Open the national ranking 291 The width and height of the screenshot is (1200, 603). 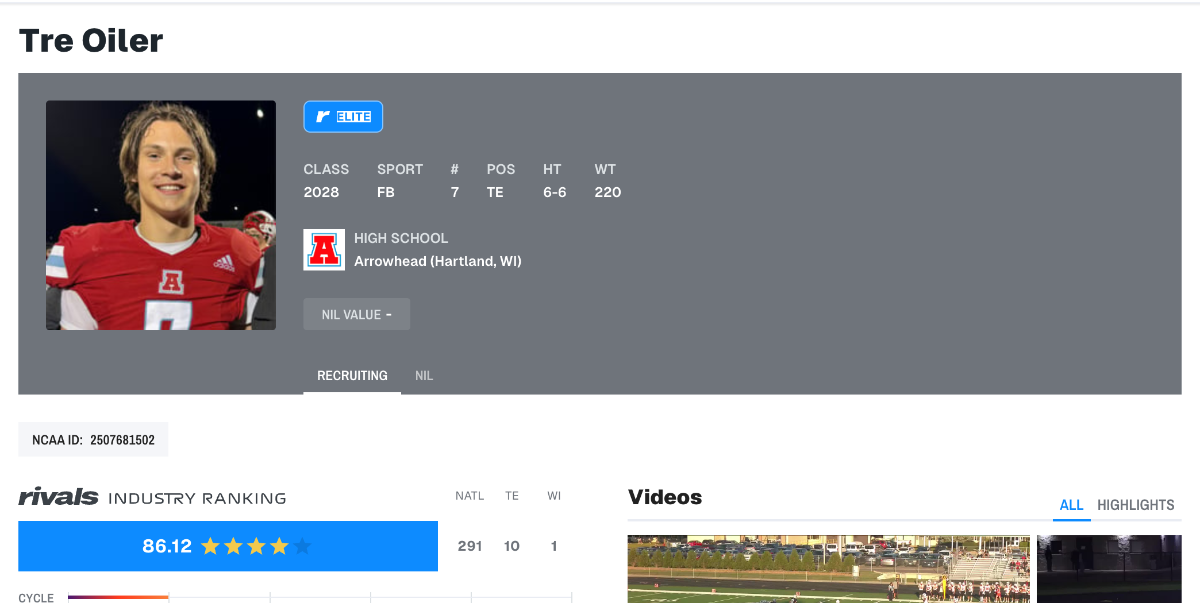(470, 546)
